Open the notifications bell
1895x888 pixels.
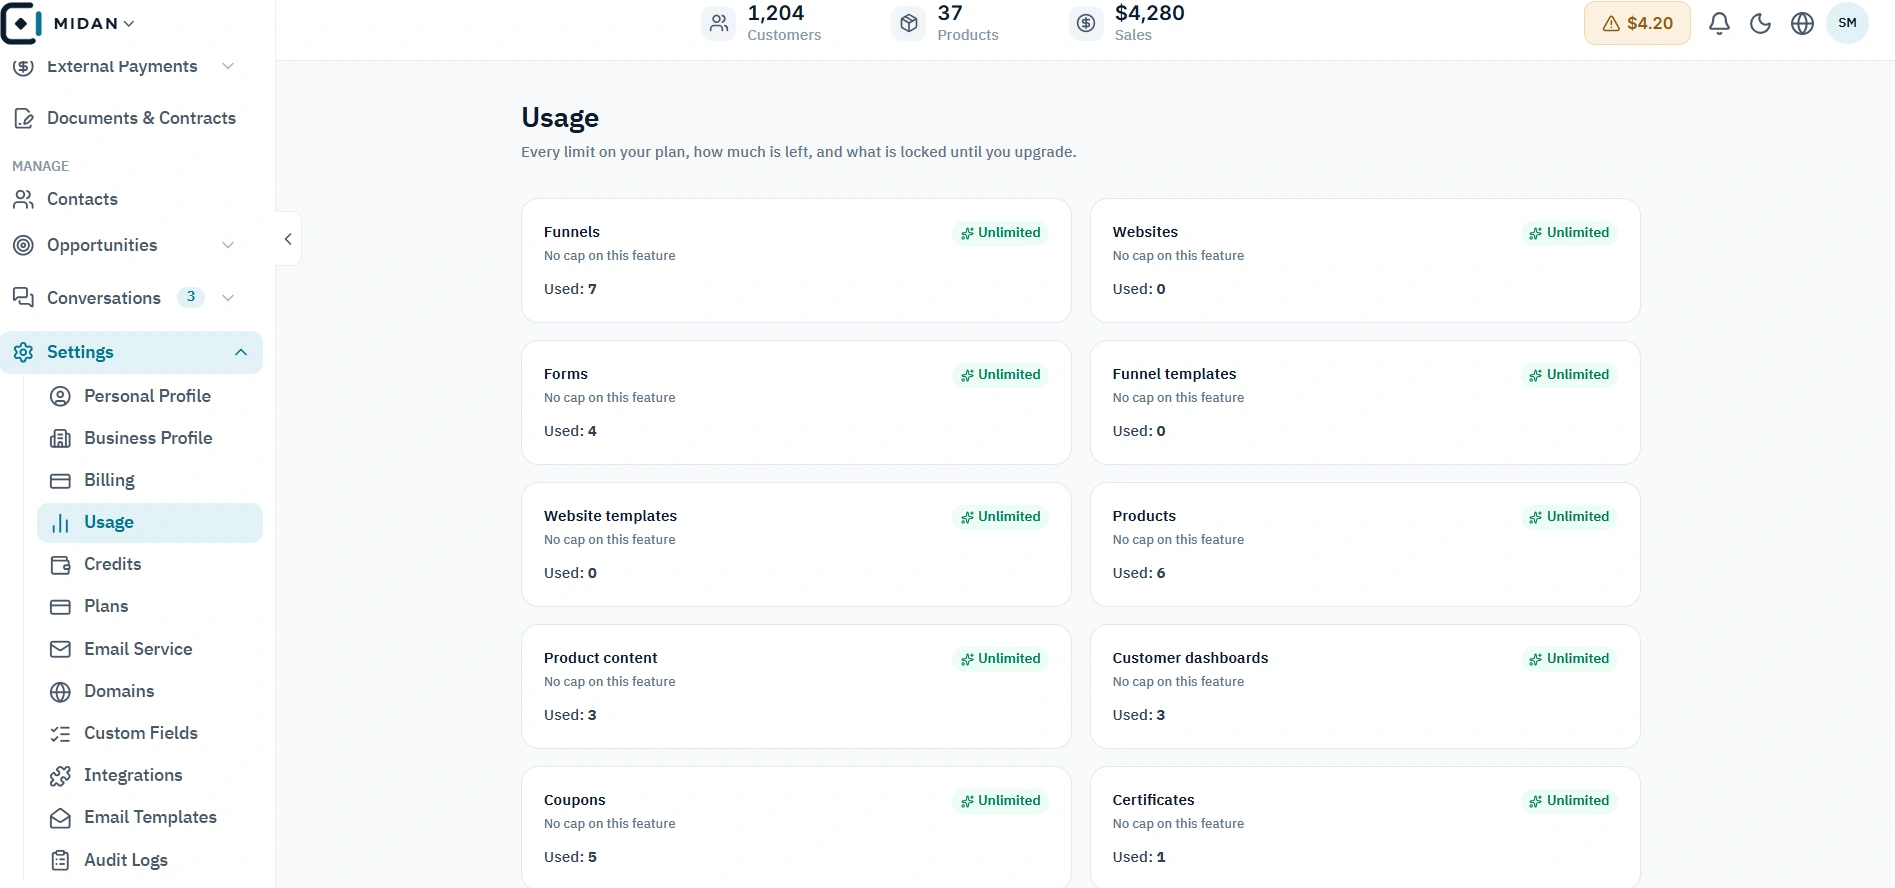tap(1719, 23)
